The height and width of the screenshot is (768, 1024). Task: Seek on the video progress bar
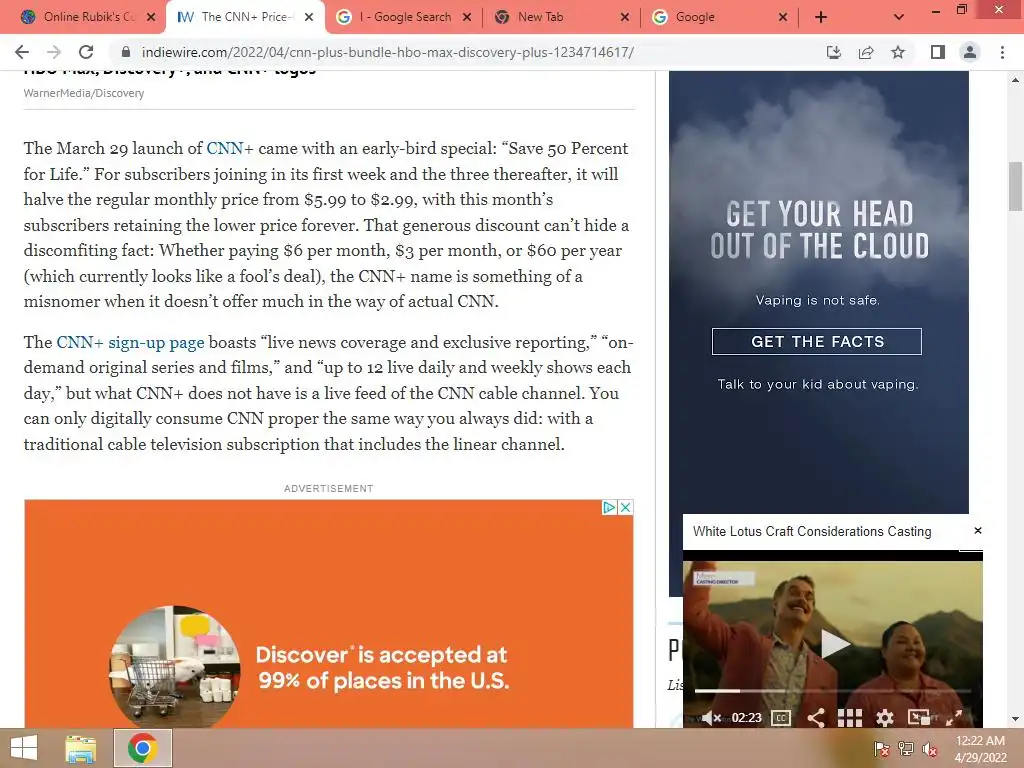833,690
